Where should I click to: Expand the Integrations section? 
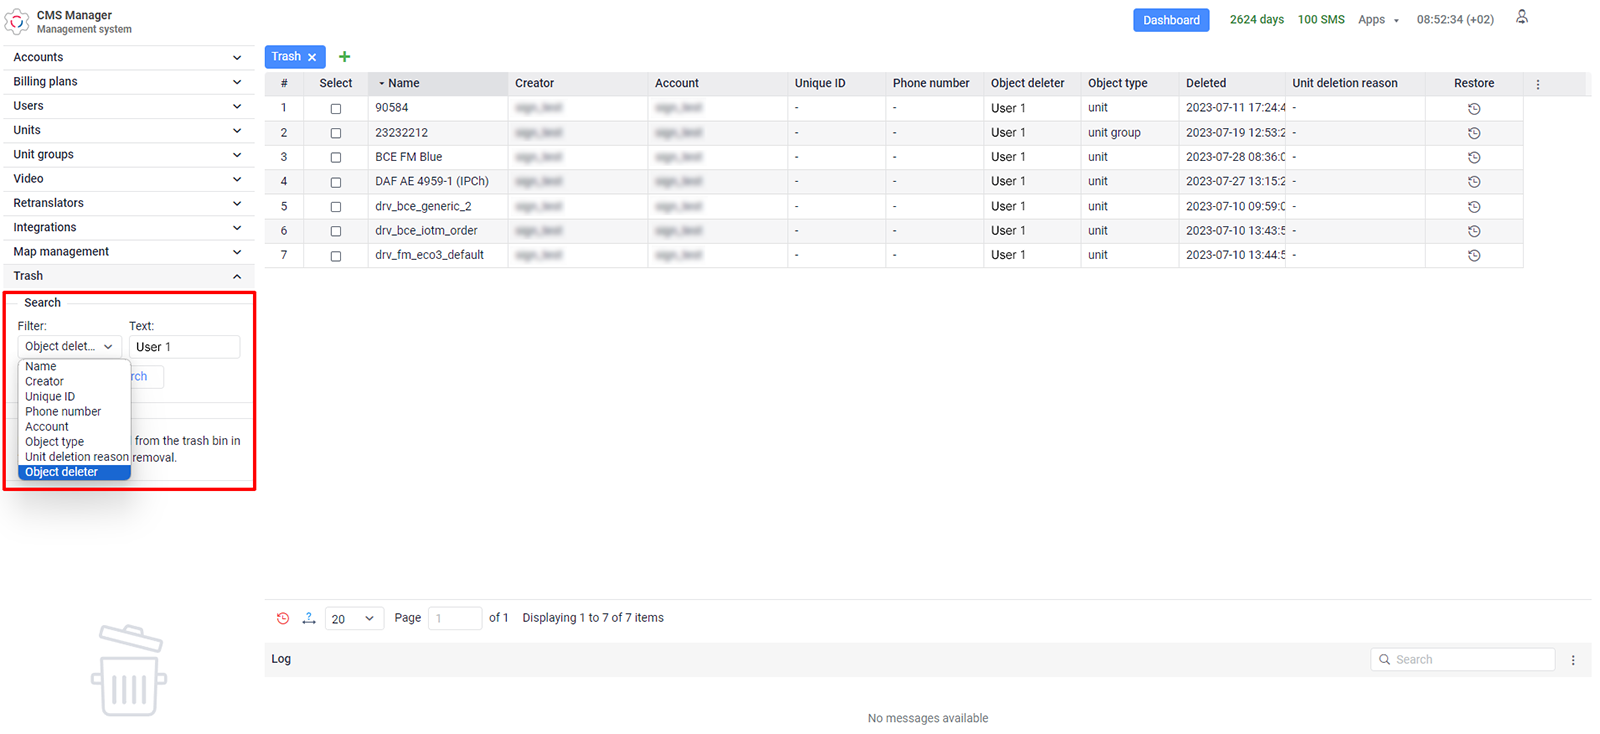(129, 228)
